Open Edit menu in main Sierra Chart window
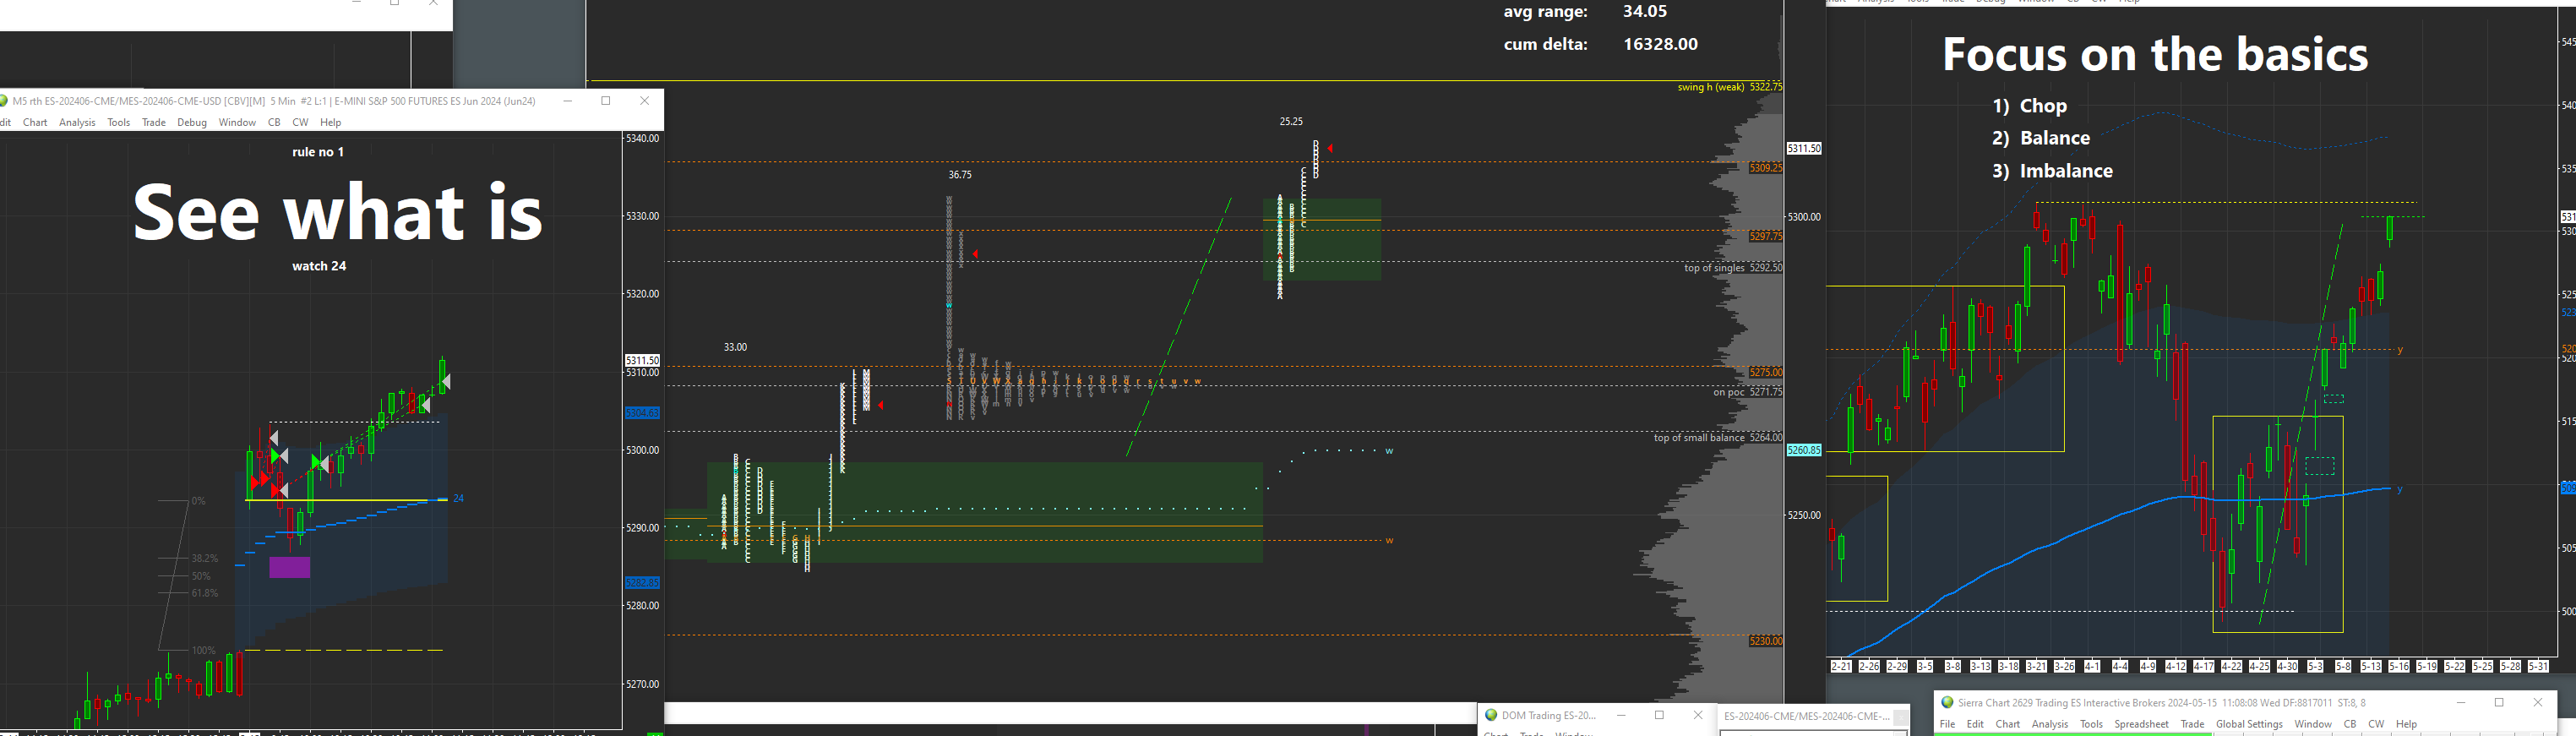This screenshot has height=736, width=2576. point(1975,724)
